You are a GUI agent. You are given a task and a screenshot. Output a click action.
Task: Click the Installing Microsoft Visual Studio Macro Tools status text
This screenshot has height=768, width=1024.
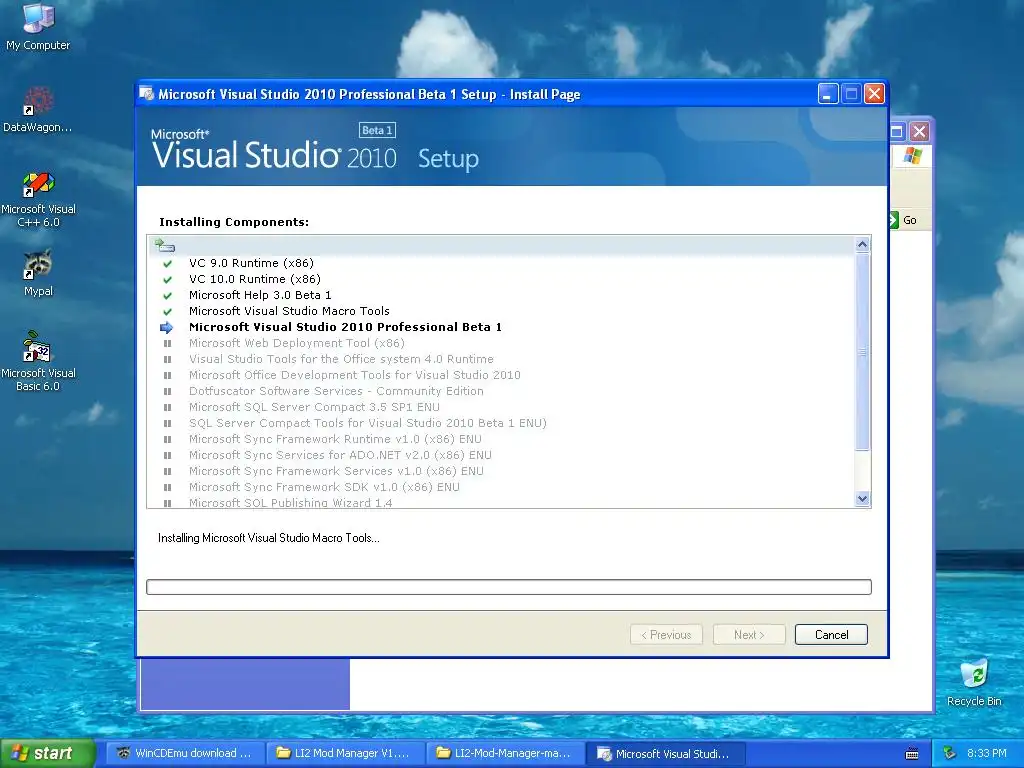coord(268,538)
